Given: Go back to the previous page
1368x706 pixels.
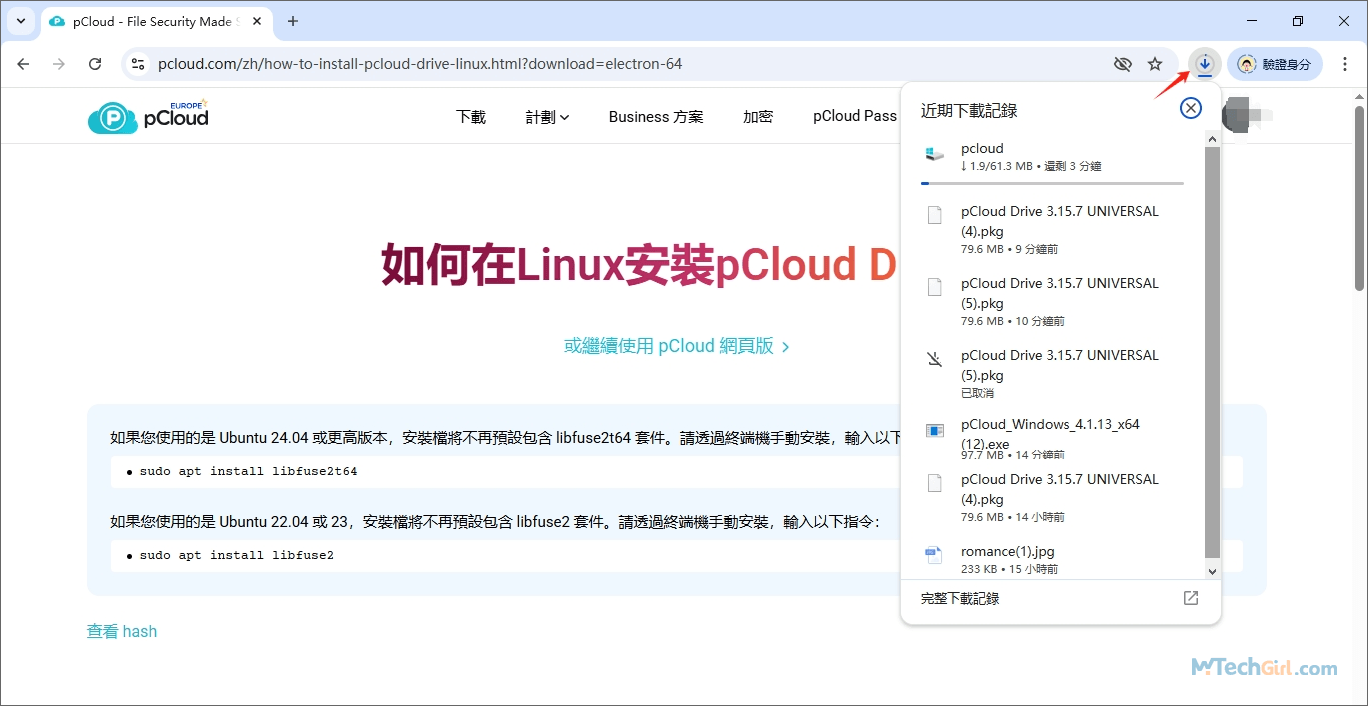Looking at the screenshot, I should [24, 64].
